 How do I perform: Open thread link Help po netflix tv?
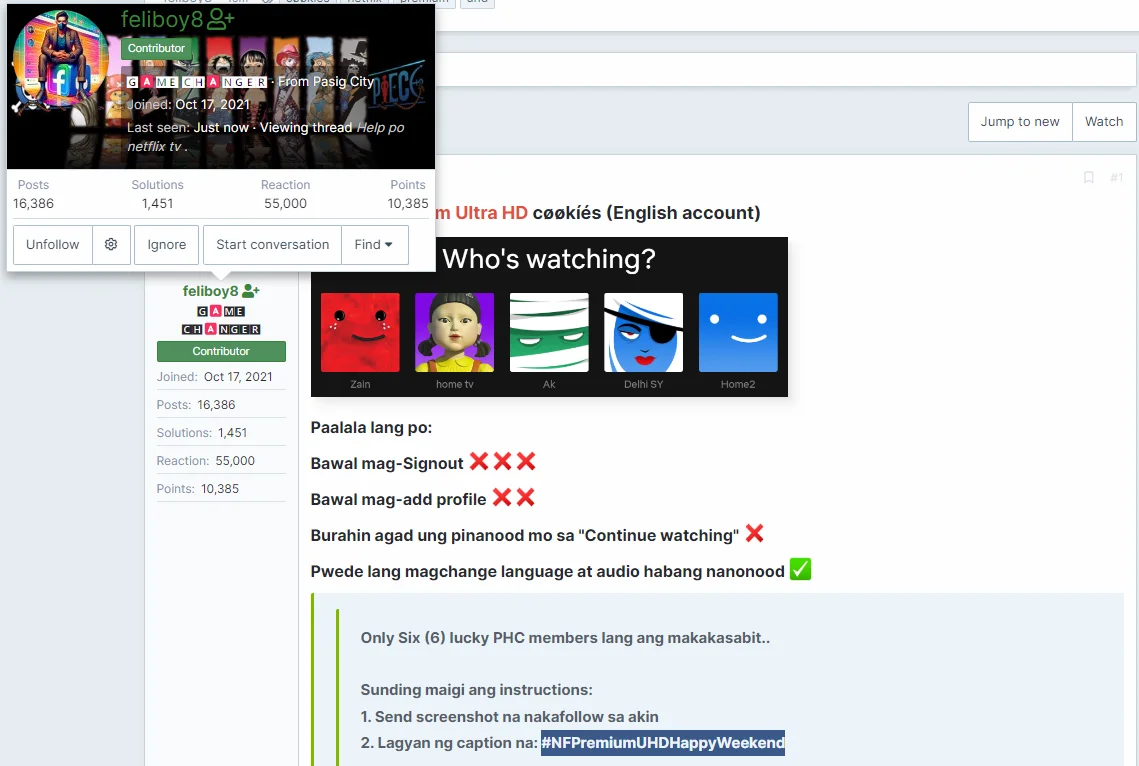coord(265,137)
